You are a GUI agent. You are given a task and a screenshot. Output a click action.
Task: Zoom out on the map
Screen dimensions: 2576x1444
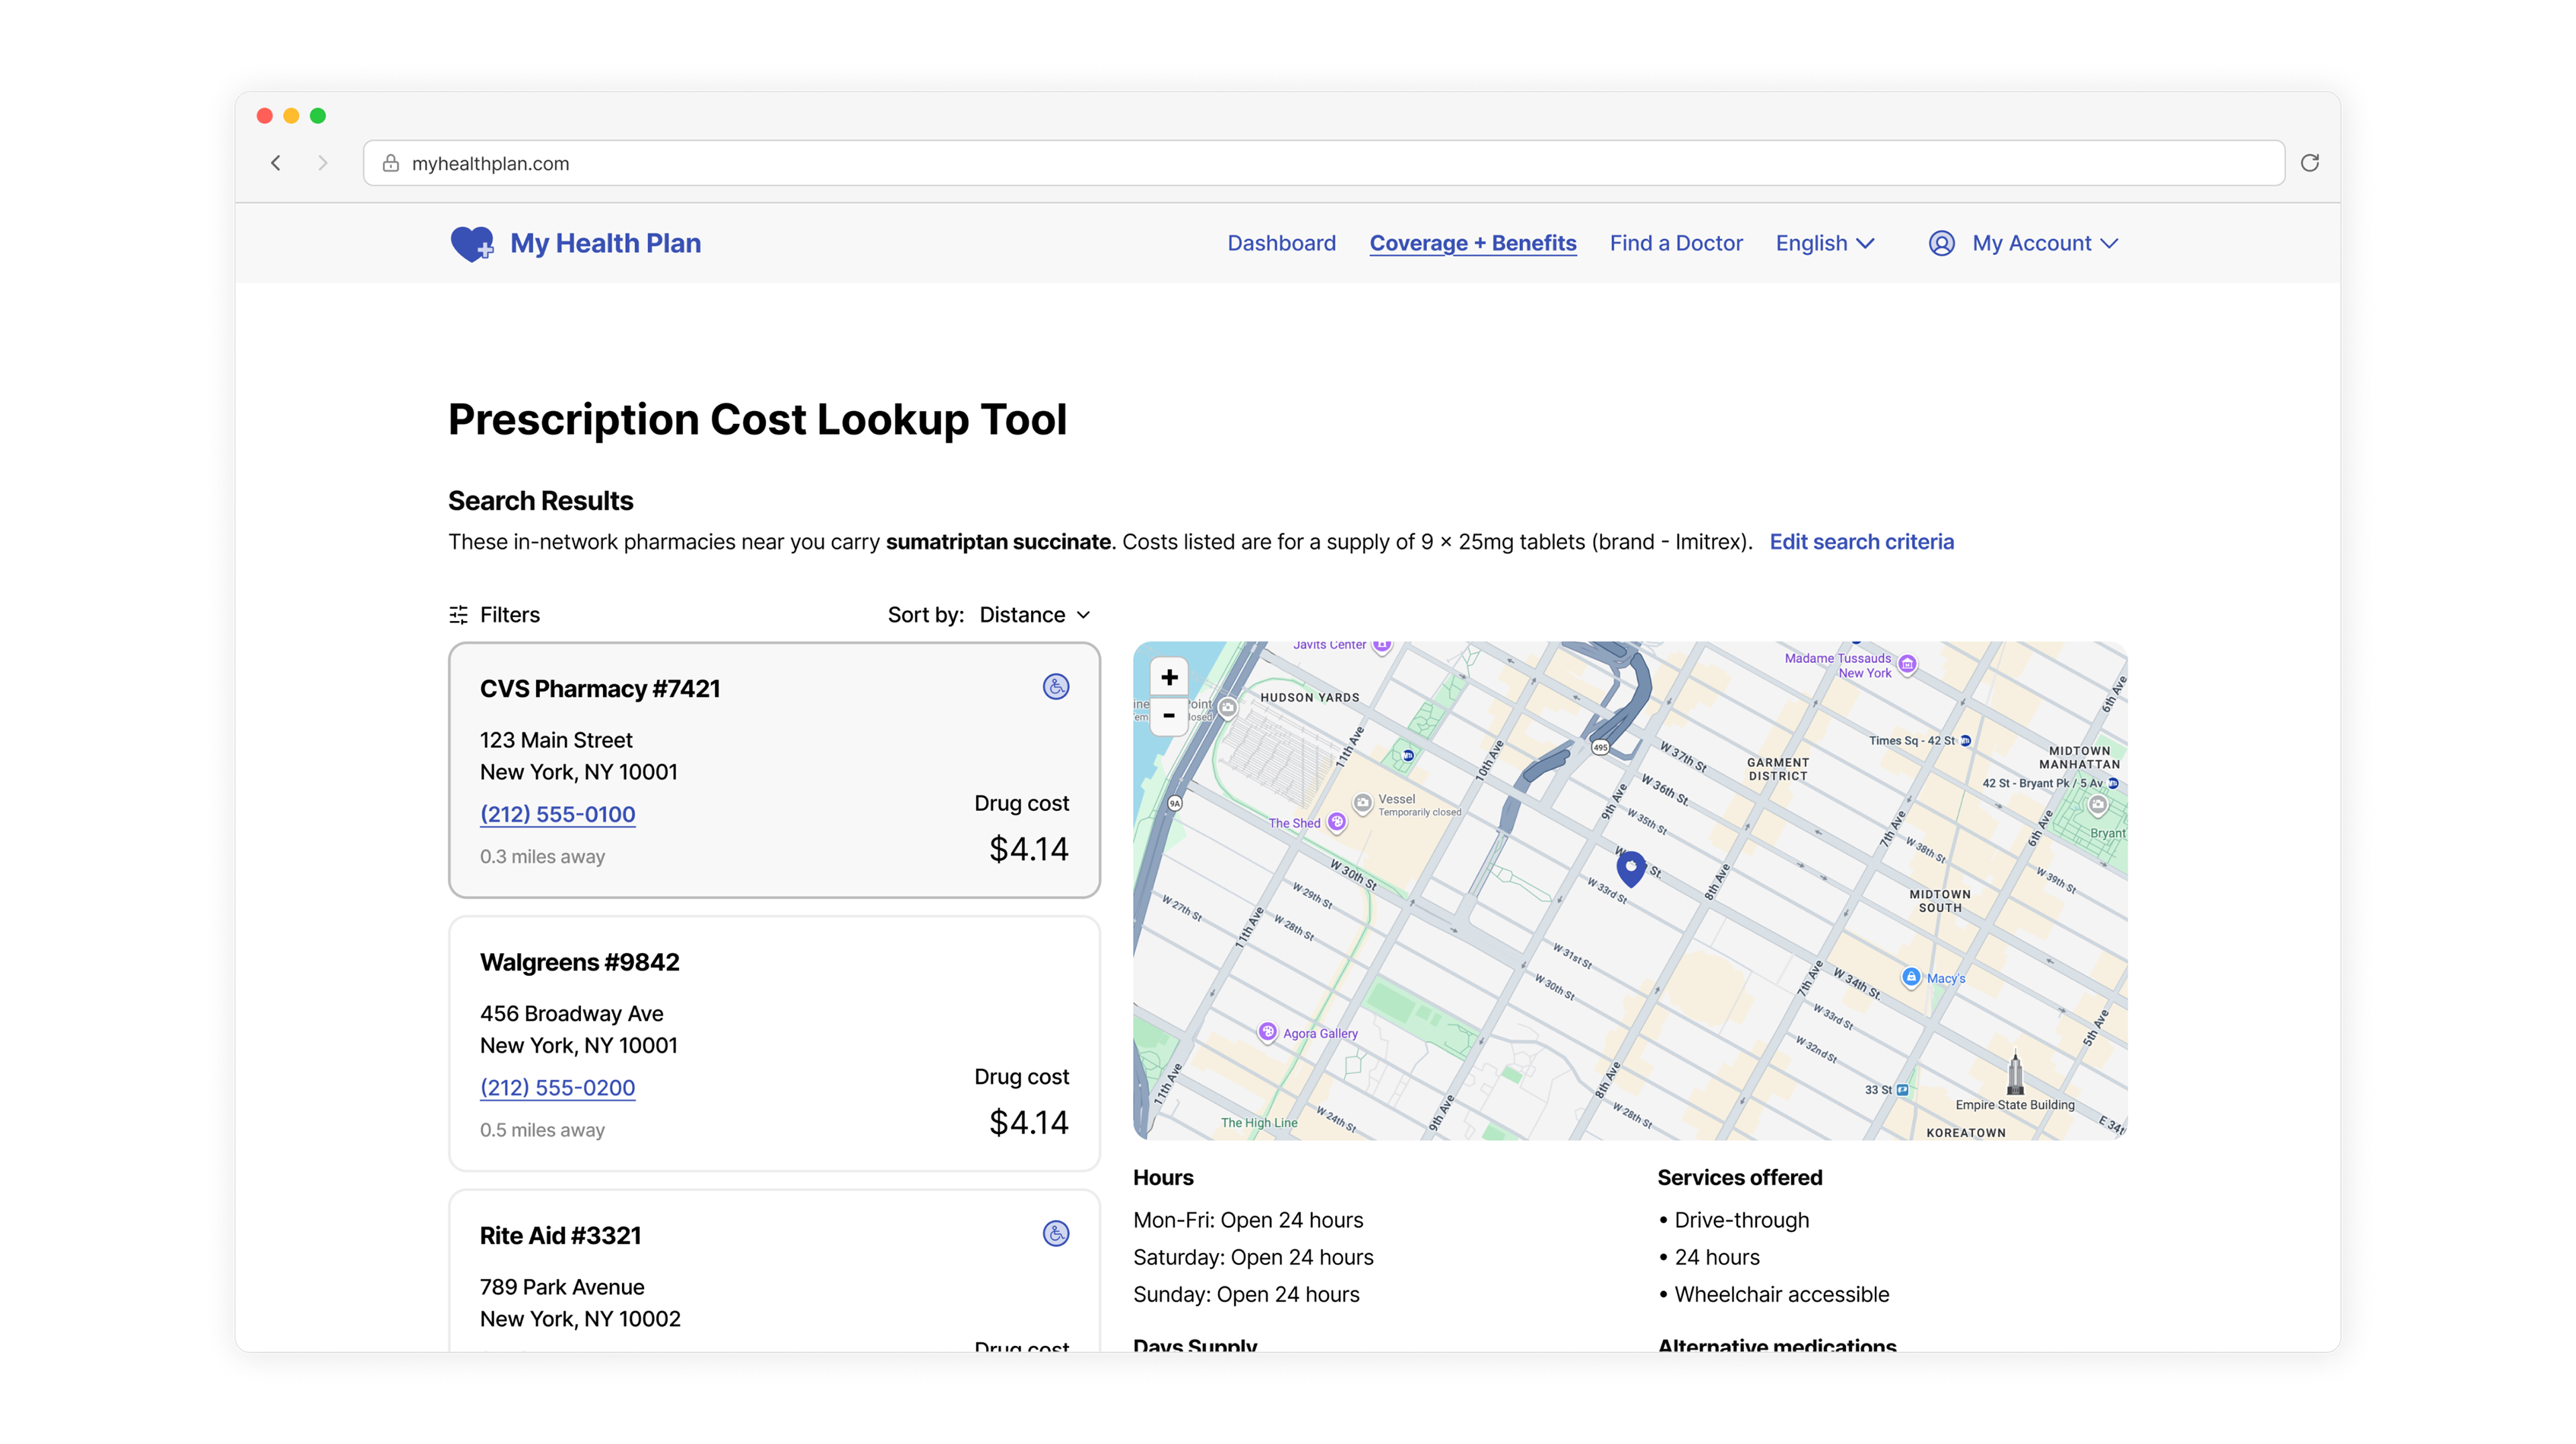tap(1169, 716)
